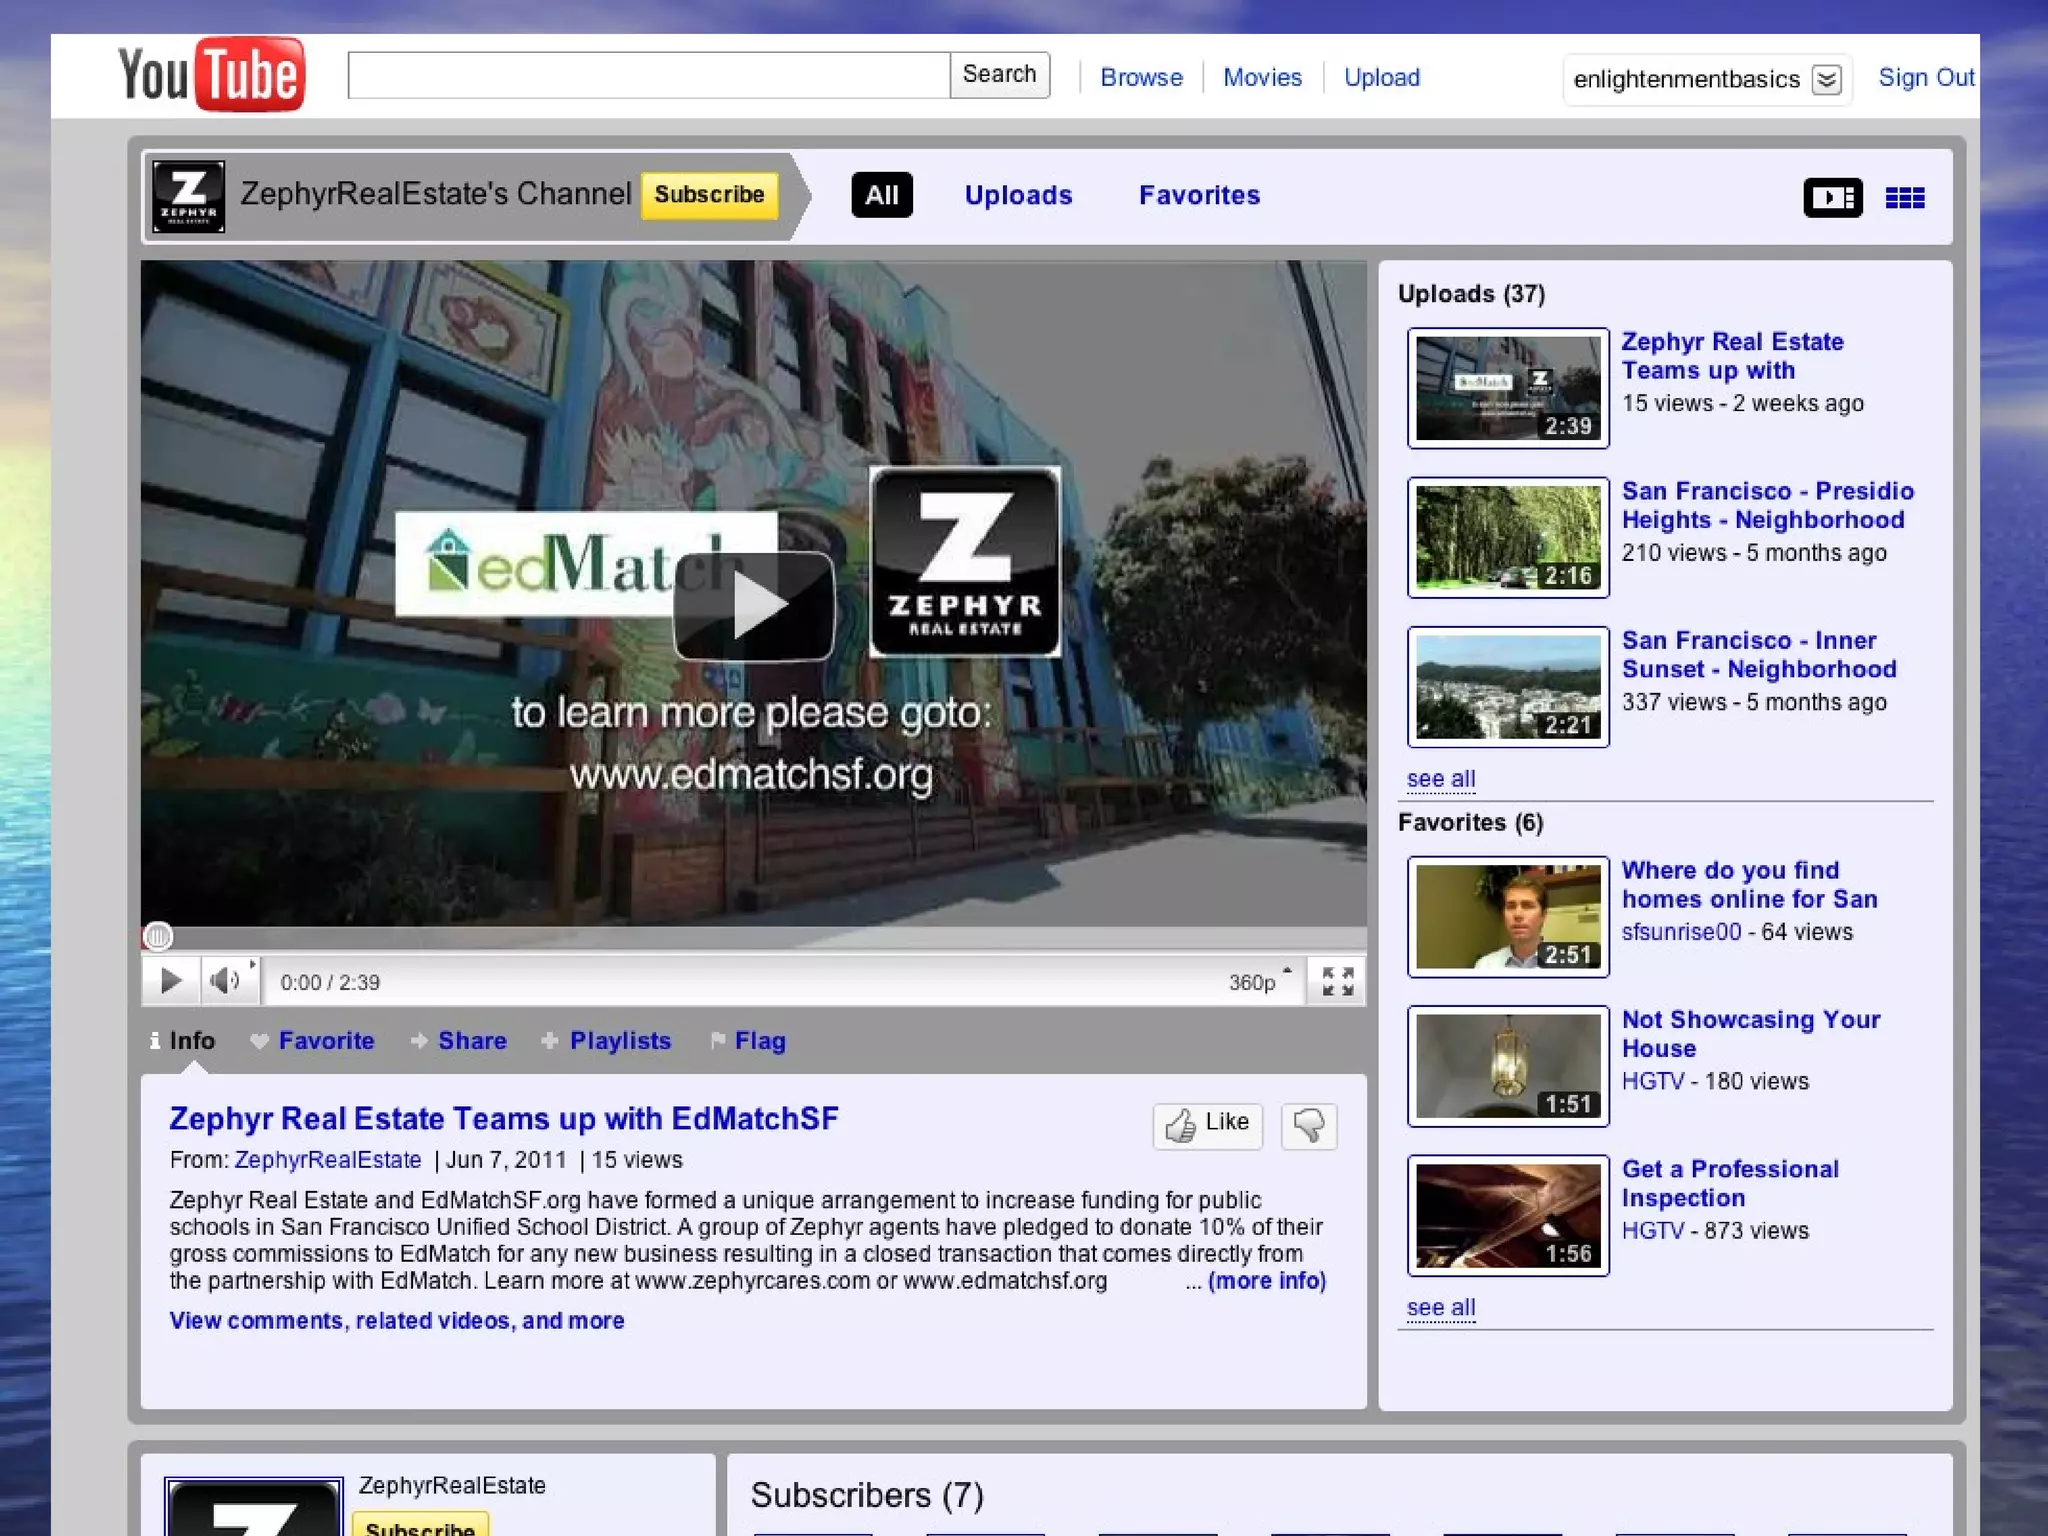This screenshot has height=1536, width=2048.
Task: Open the enlightenmentbasics account dropdown arrow
Action: [x=1826, y=79]
